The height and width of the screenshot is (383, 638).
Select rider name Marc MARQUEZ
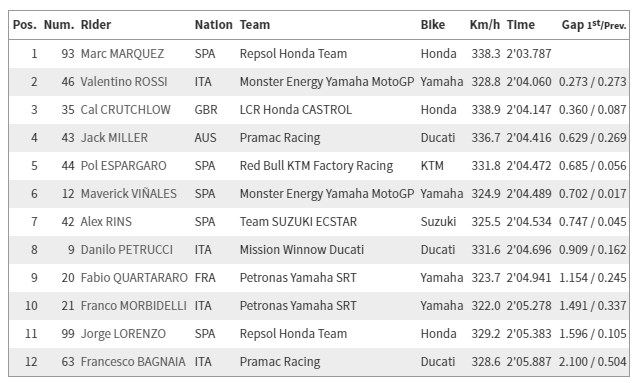click(x=122, y=54)
